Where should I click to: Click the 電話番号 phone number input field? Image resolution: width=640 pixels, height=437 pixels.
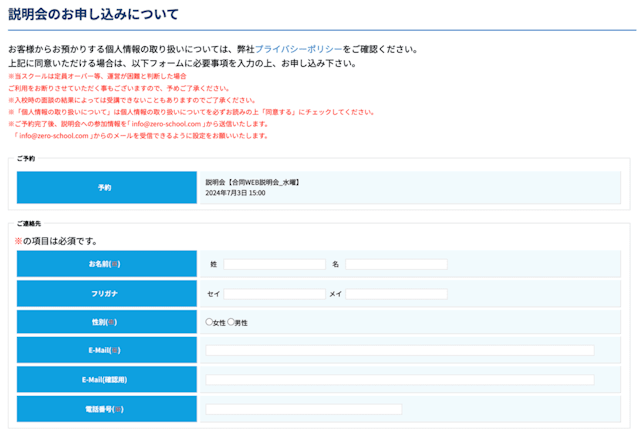[x=304, y=409]
